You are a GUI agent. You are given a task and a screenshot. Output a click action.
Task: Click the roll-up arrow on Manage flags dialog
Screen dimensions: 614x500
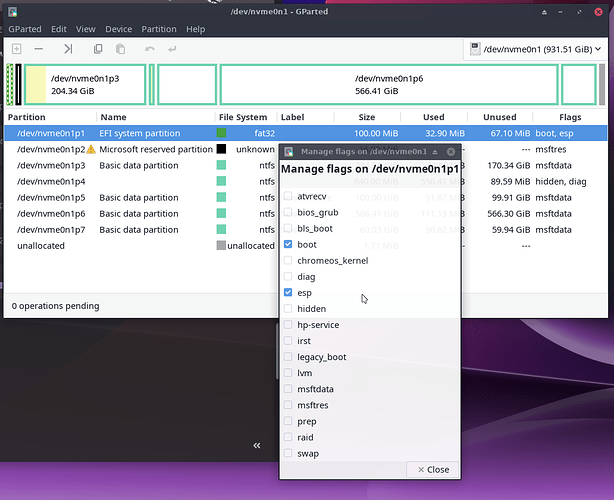435,152
